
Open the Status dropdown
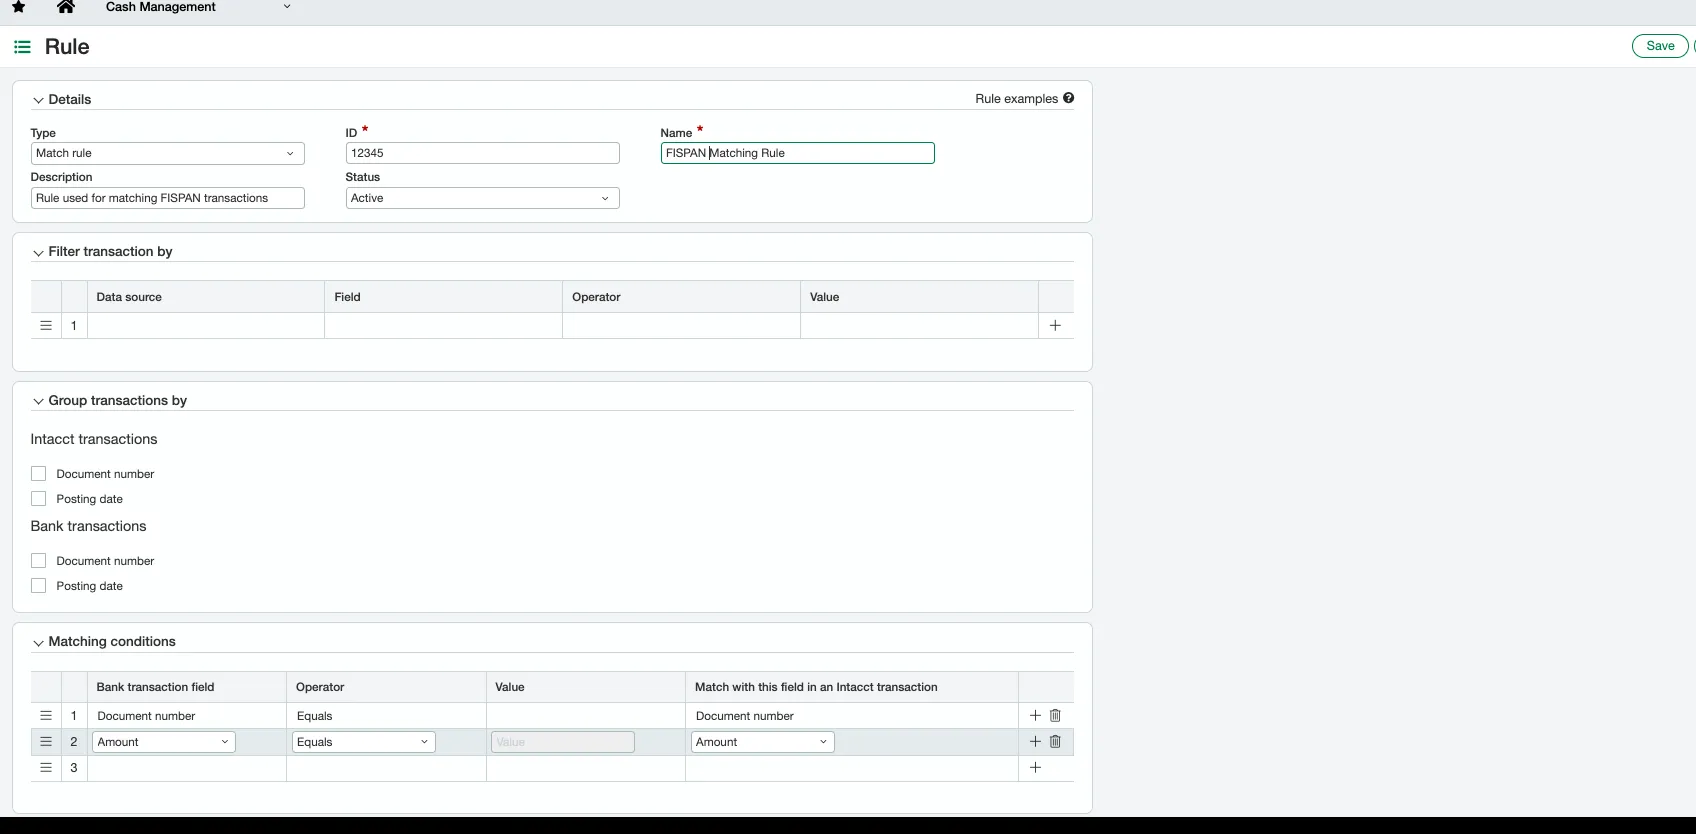[483, 198]
